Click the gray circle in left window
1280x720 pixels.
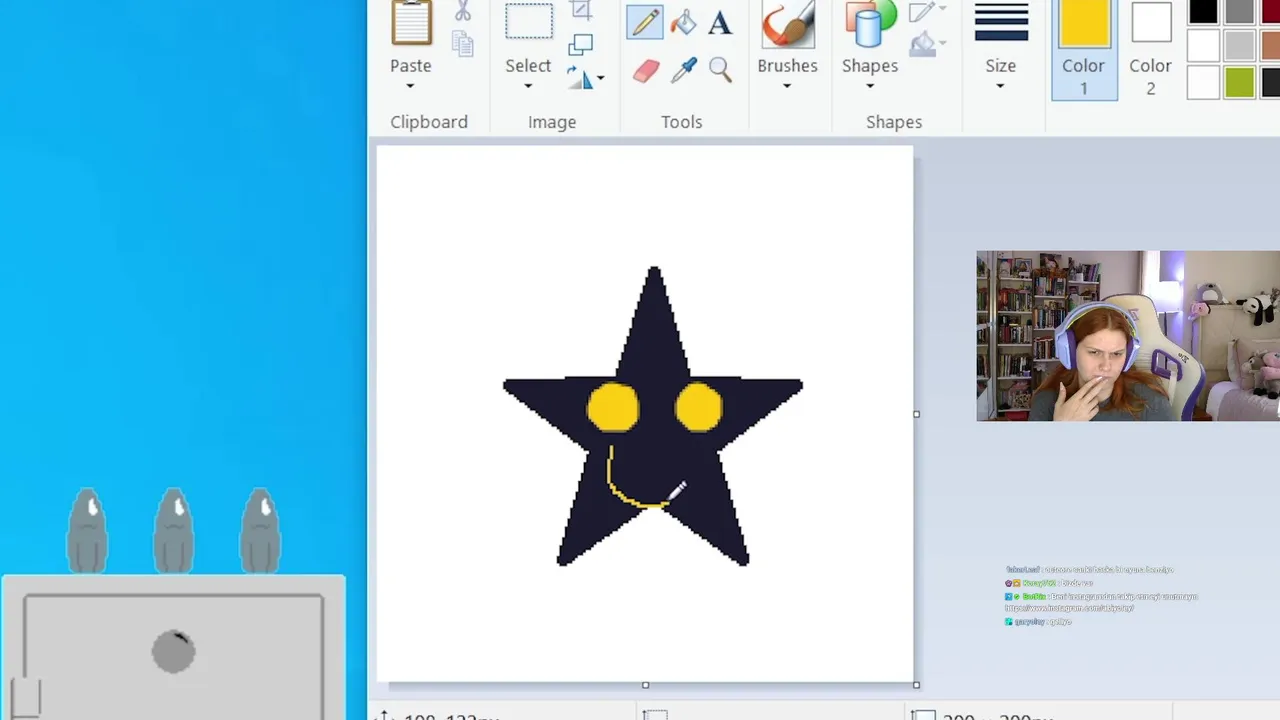point(174,652)
